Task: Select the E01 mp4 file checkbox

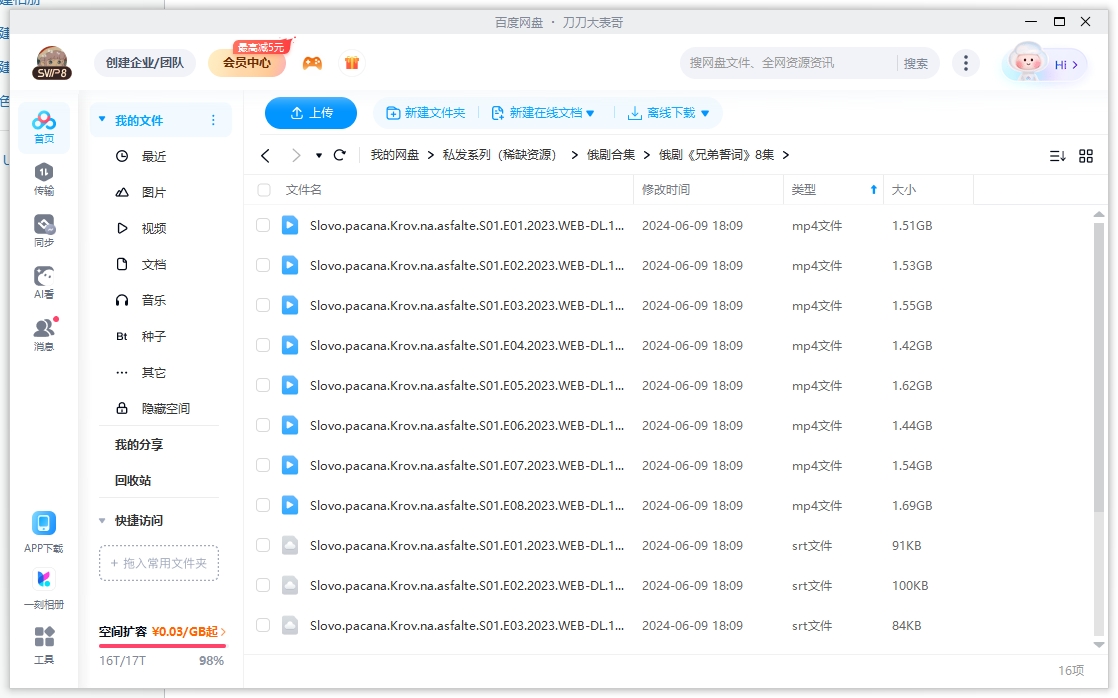Action: click(262, 225)
